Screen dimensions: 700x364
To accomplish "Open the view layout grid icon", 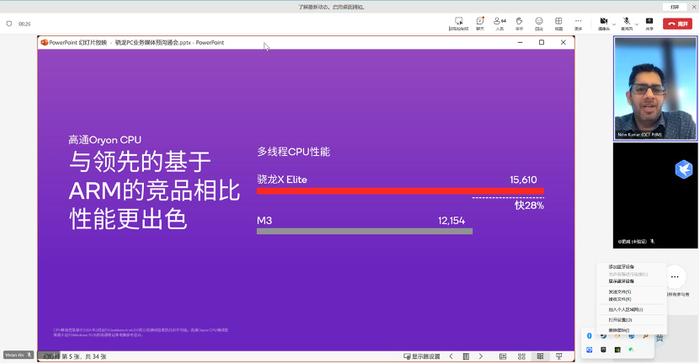I will coord(558,23).
